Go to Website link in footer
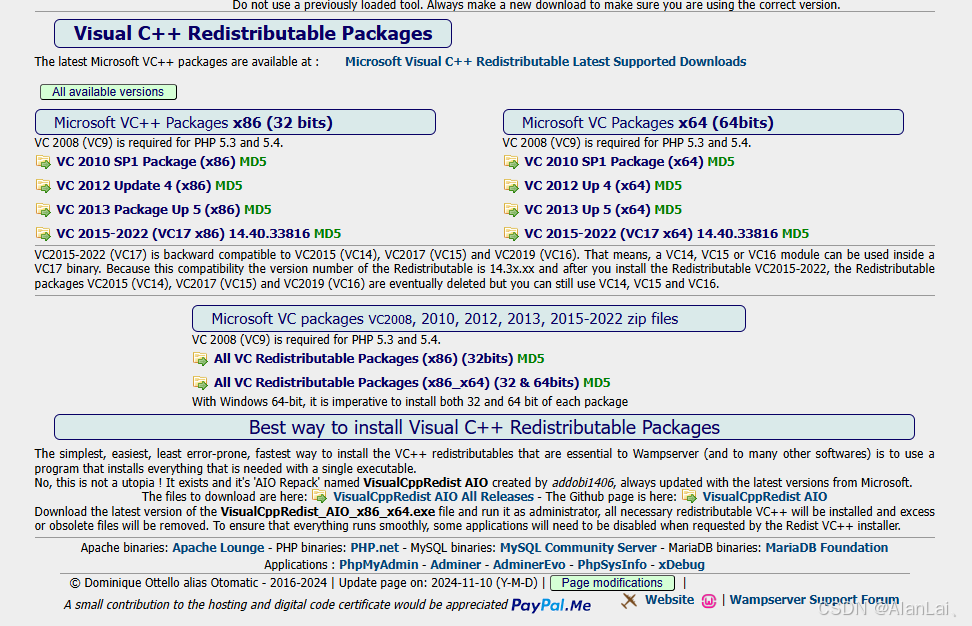Image resolution: width=972 pixels, height=626 pixels. tap(669, 600)
